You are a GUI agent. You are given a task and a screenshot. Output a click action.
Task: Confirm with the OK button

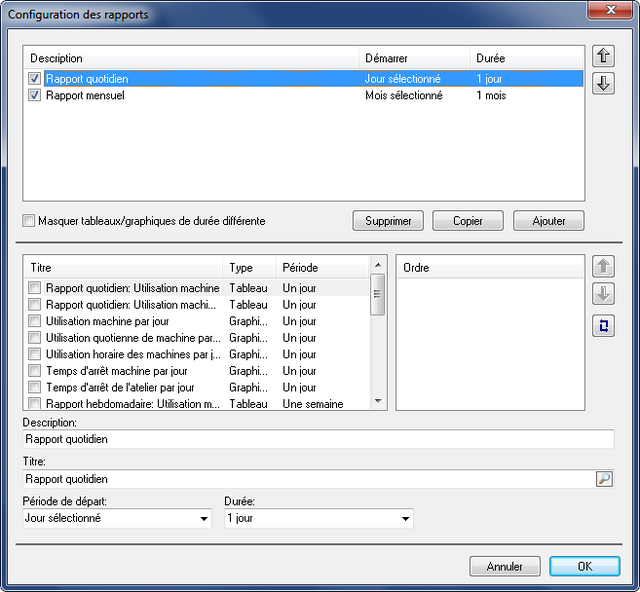pos(584,566)
